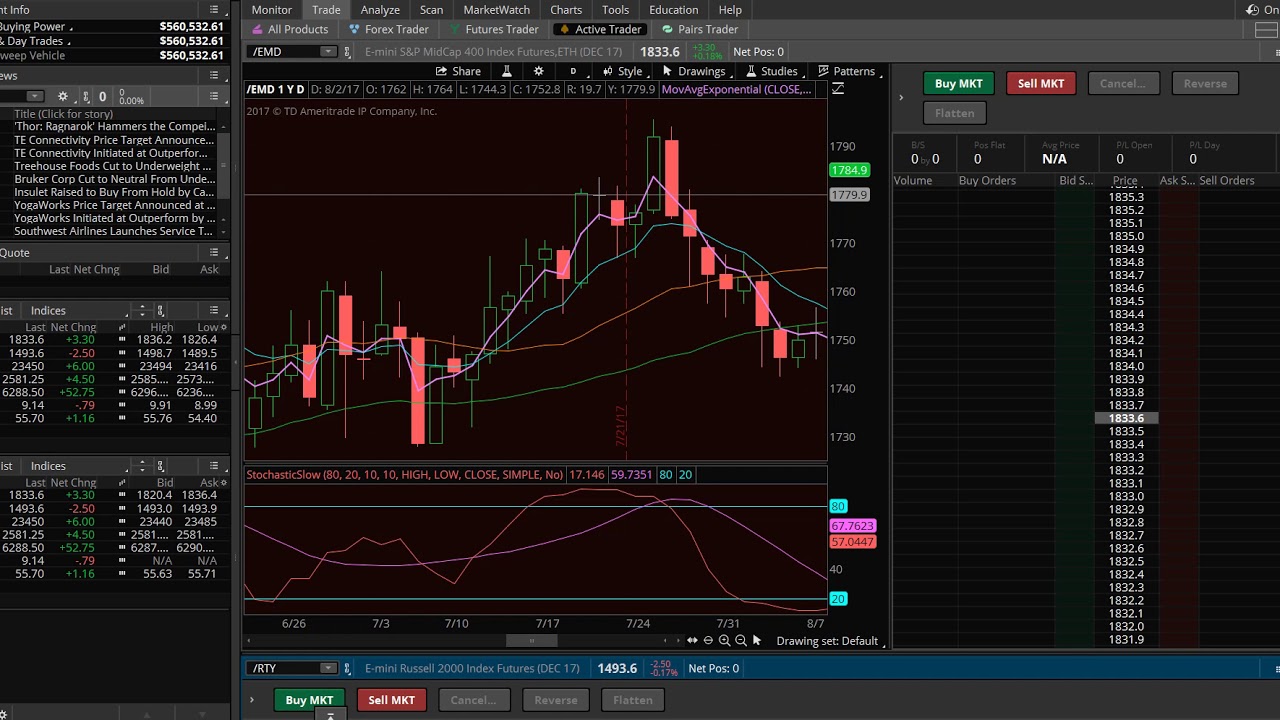Viewport: 1280px width, 720px height.
Task: Switch to the Analyze tab
Action: click(380, 10)
